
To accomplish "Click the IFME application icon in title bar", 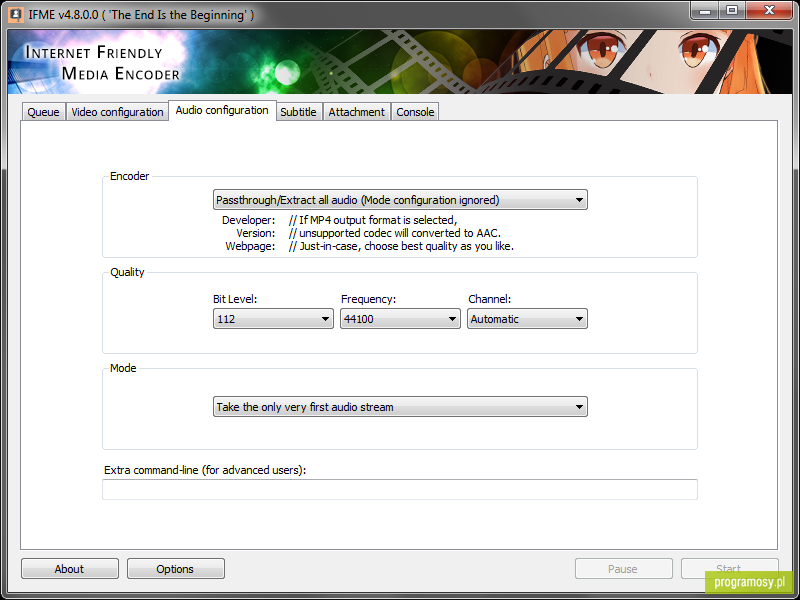I will coord(16,14).
